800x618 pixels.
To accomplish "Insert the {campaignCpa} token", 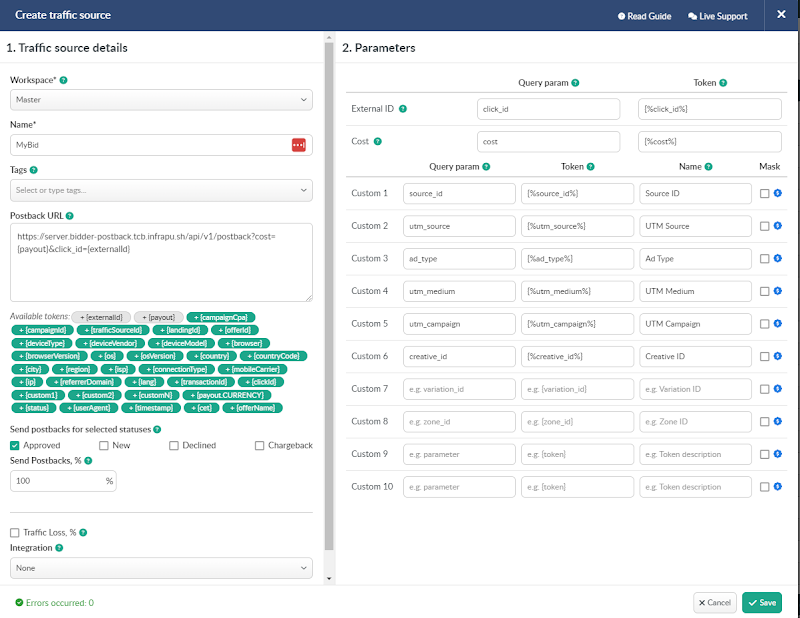I will click(x=221, y=317).
